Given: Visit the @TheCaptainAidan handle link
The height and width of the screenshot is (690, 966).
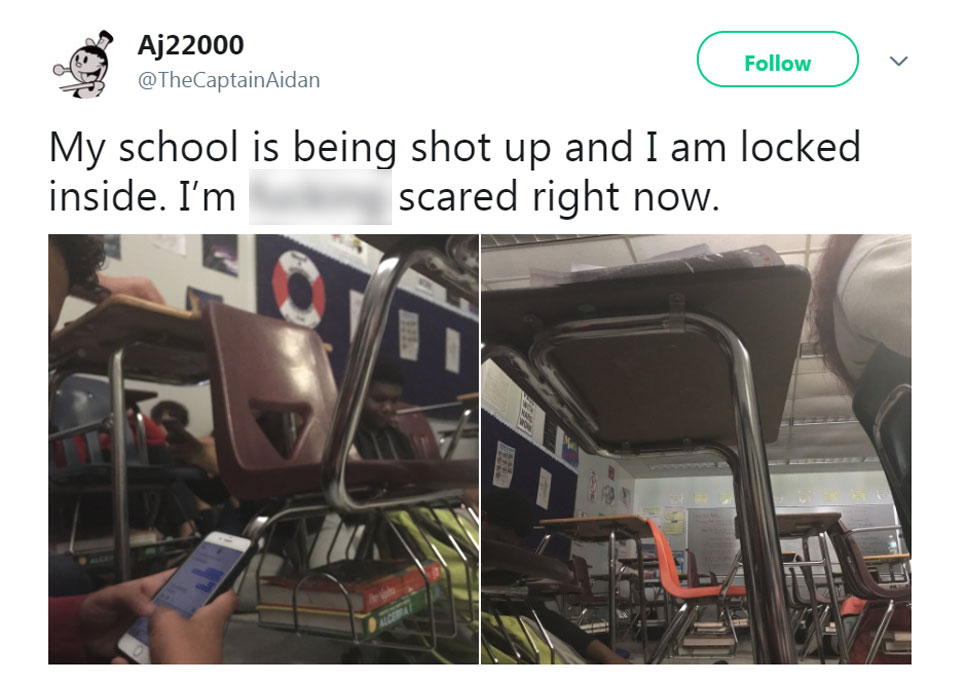Looking at the screenshot, I should pyautogui.click(x=229, y=80).
